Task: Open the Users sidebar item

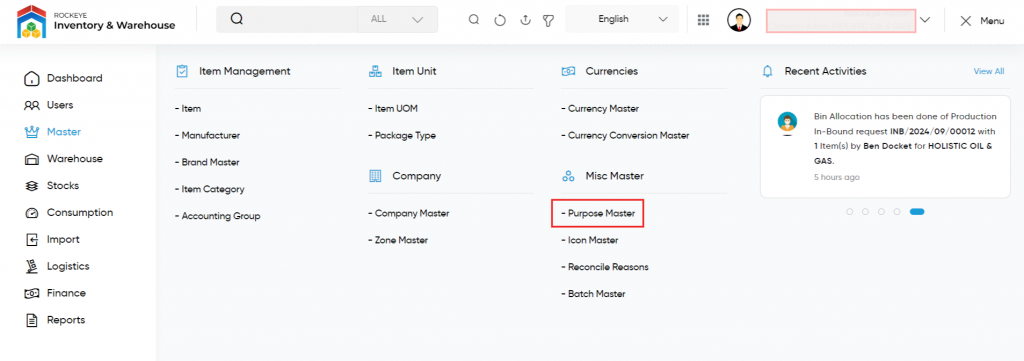Action: [49, 105]
